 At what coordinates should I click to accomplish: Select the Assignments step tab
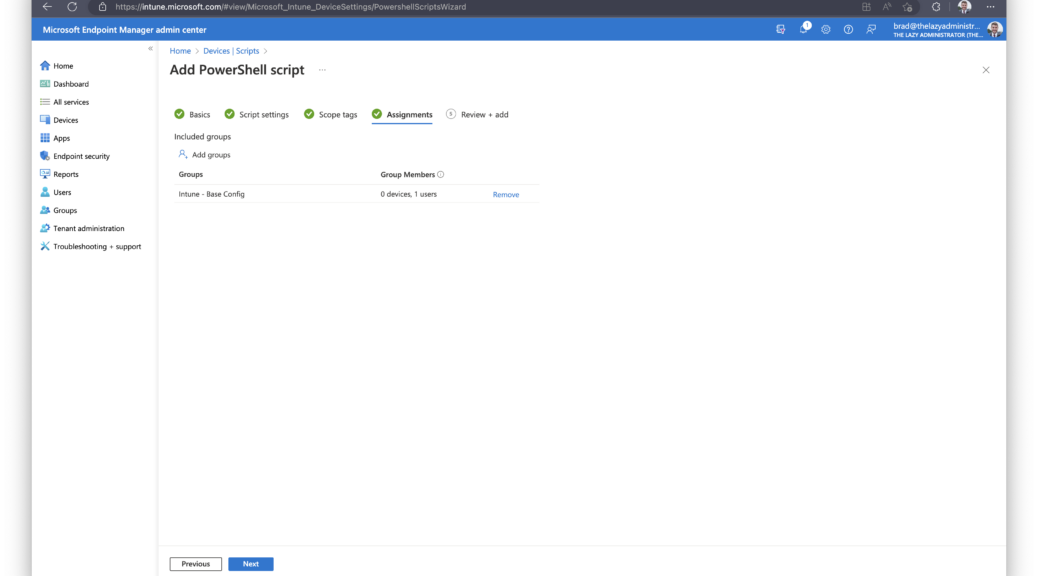[402, 115]
